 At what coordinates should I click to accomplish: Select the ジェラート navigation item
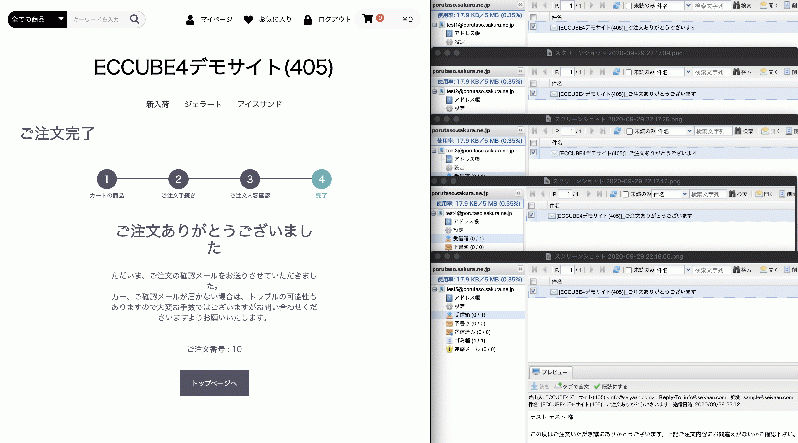(x=203, y=104)
